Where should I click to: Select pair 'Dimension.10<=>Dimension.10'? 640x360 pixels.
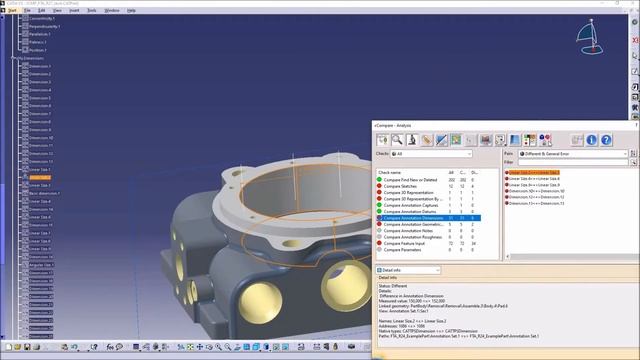536,191
